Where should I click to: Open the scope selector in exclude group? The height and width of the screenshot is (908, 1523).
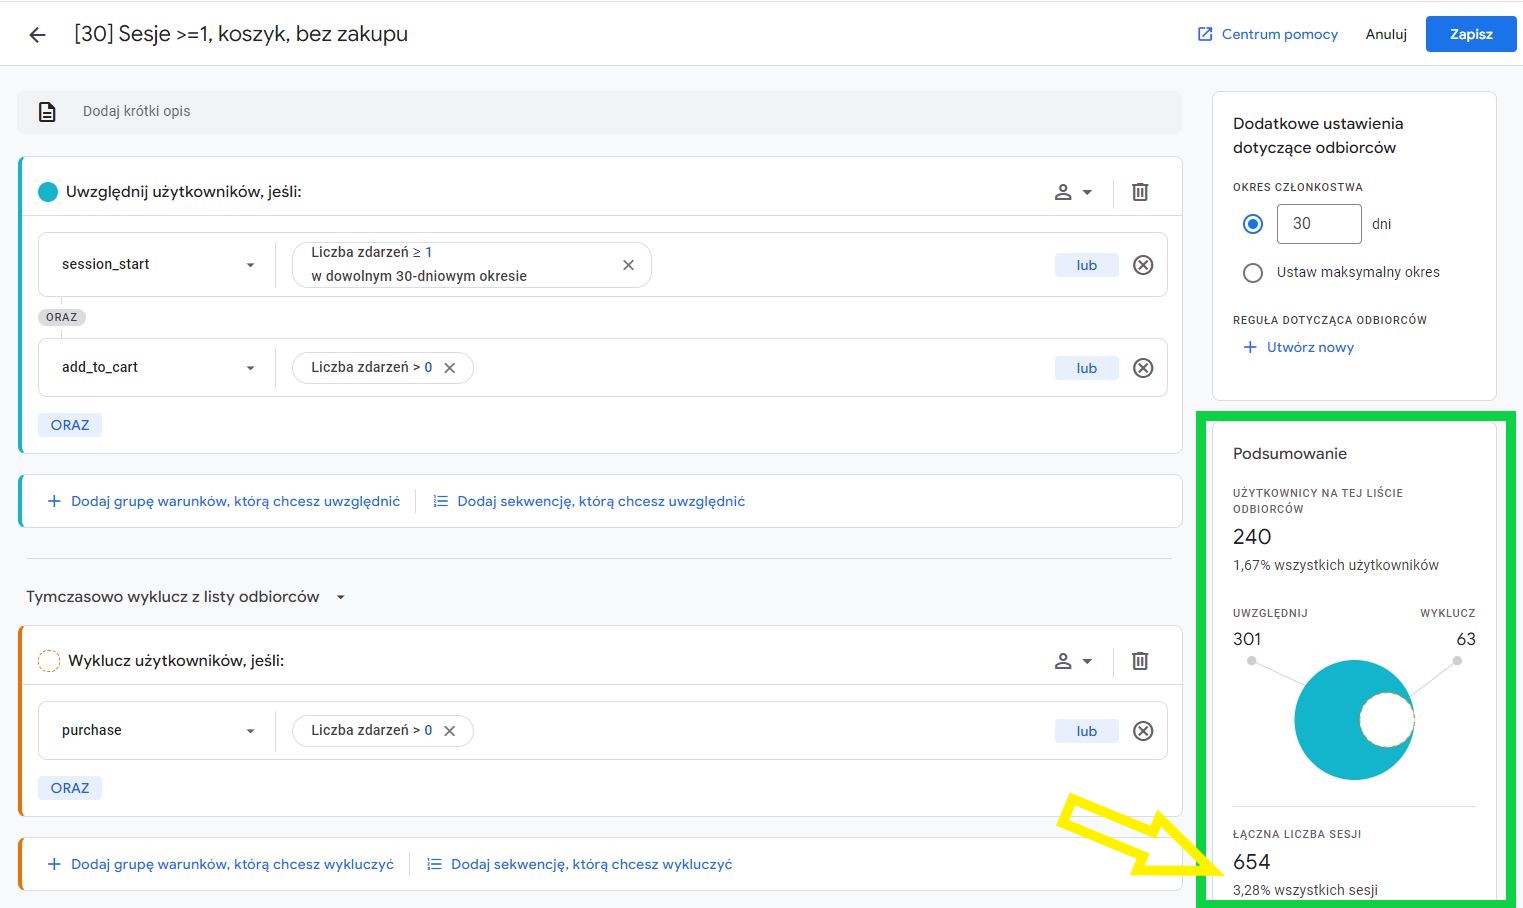click(x=1073, y=661)
